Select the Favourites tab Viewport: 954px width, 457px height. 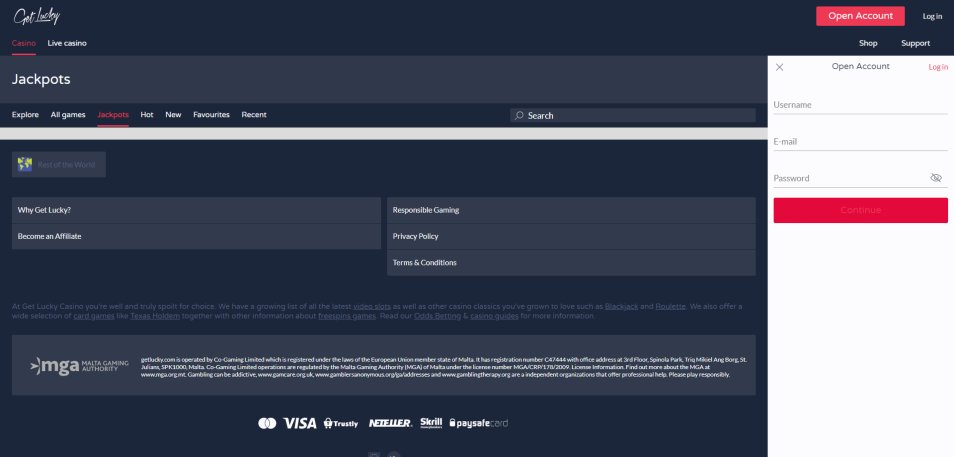(x=211, y=114)
